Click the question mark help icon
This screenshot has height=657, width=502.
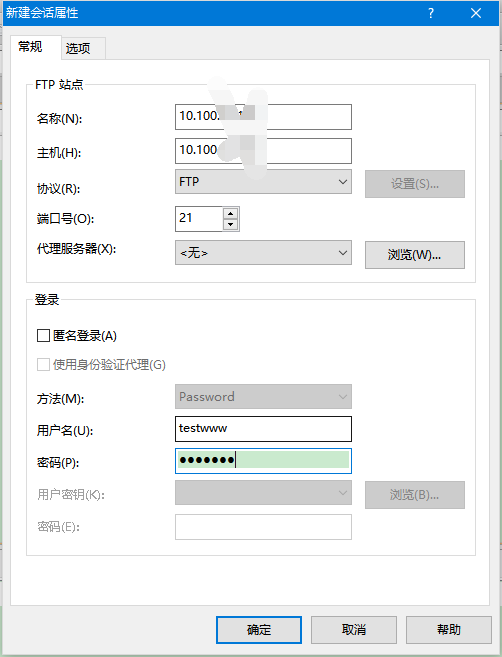pos(431,13)
